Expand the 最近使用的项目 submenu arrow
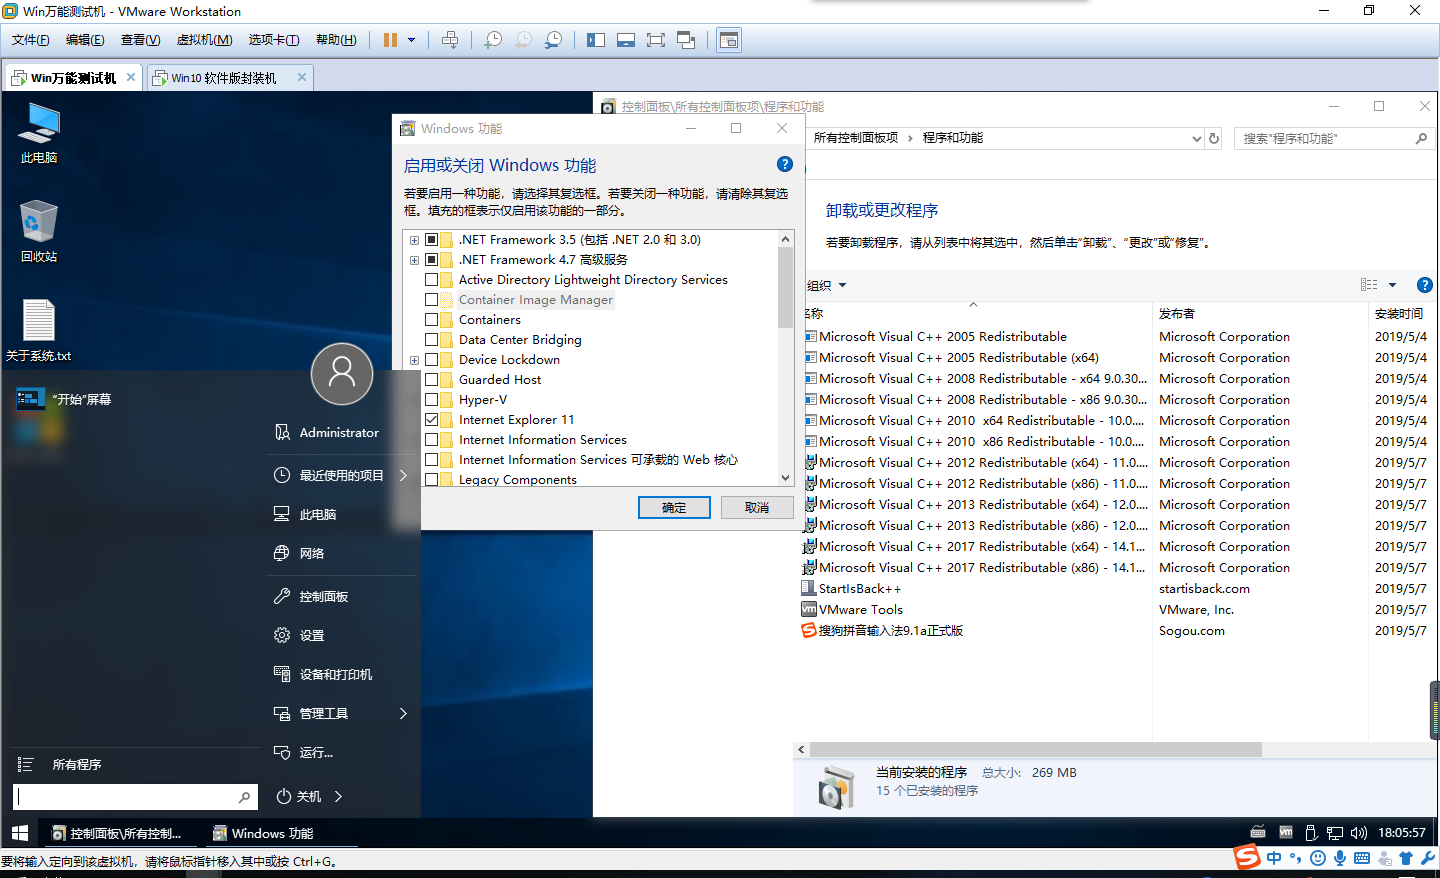This screenshot has height=878, width=1440. (x=403, y=475)
